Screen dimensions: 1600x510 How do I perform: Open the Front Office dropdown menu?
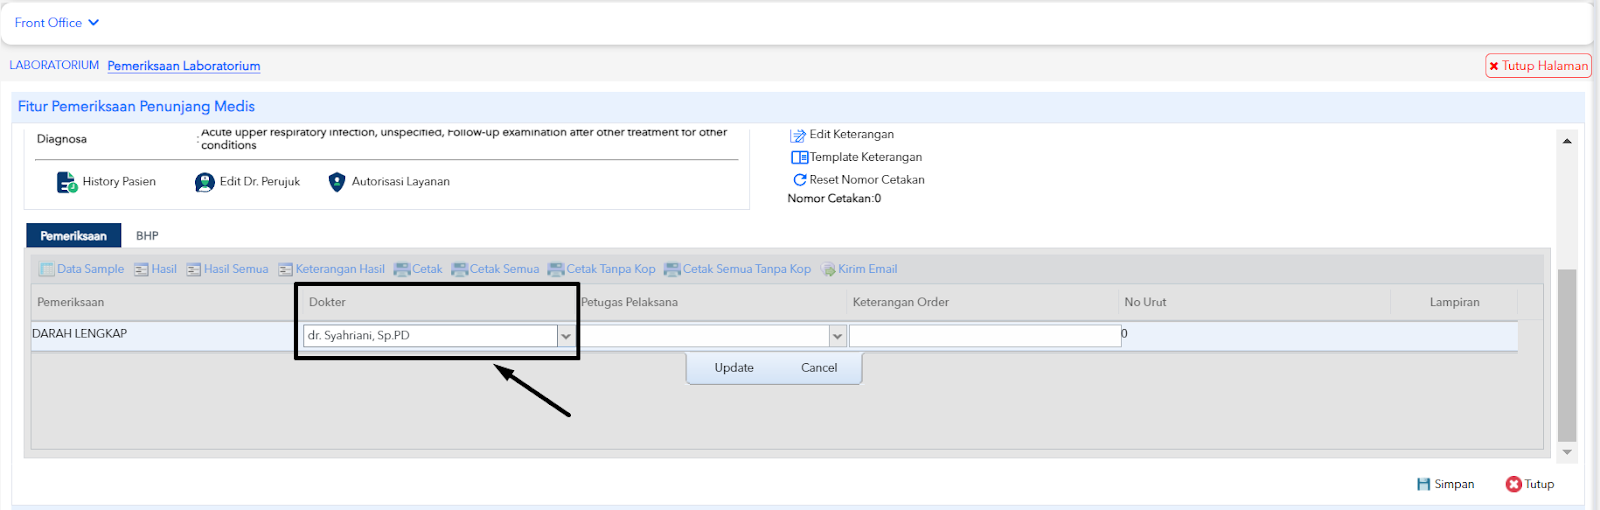(56, 22)
